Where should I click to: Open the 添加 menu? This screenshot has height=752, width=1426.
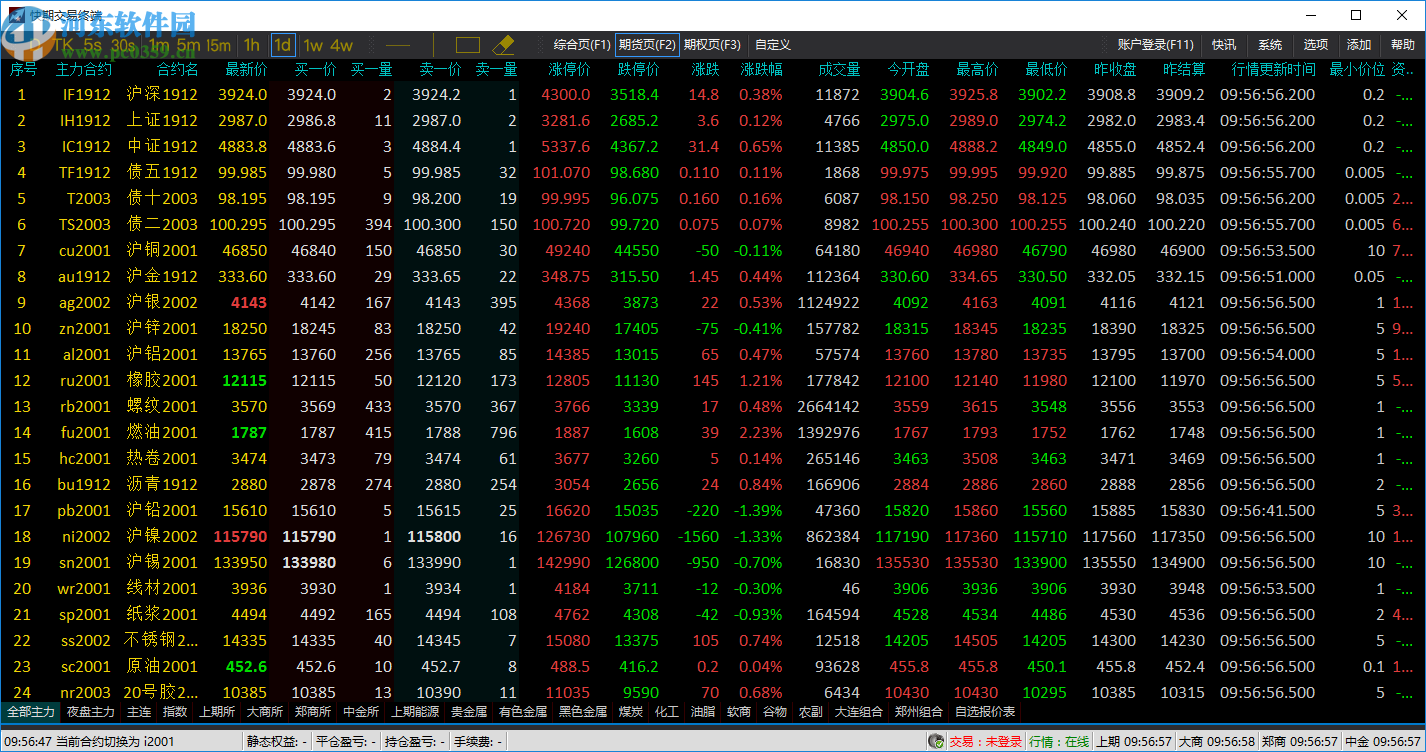(1359, 45)
